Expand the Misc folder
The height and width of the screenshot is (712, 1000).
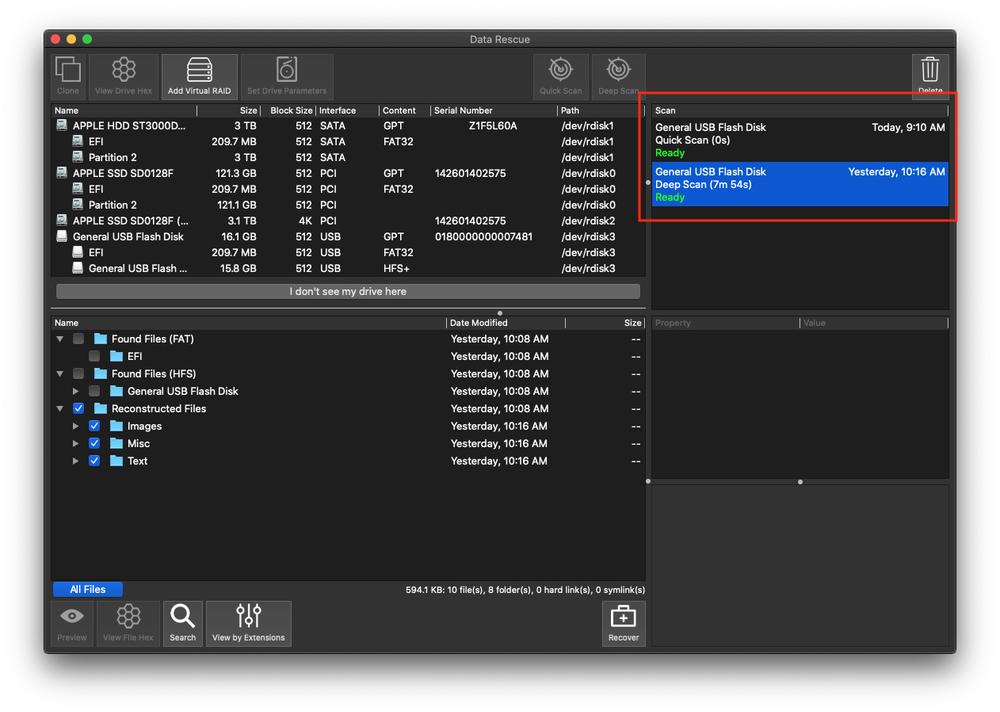pos(75,443)
